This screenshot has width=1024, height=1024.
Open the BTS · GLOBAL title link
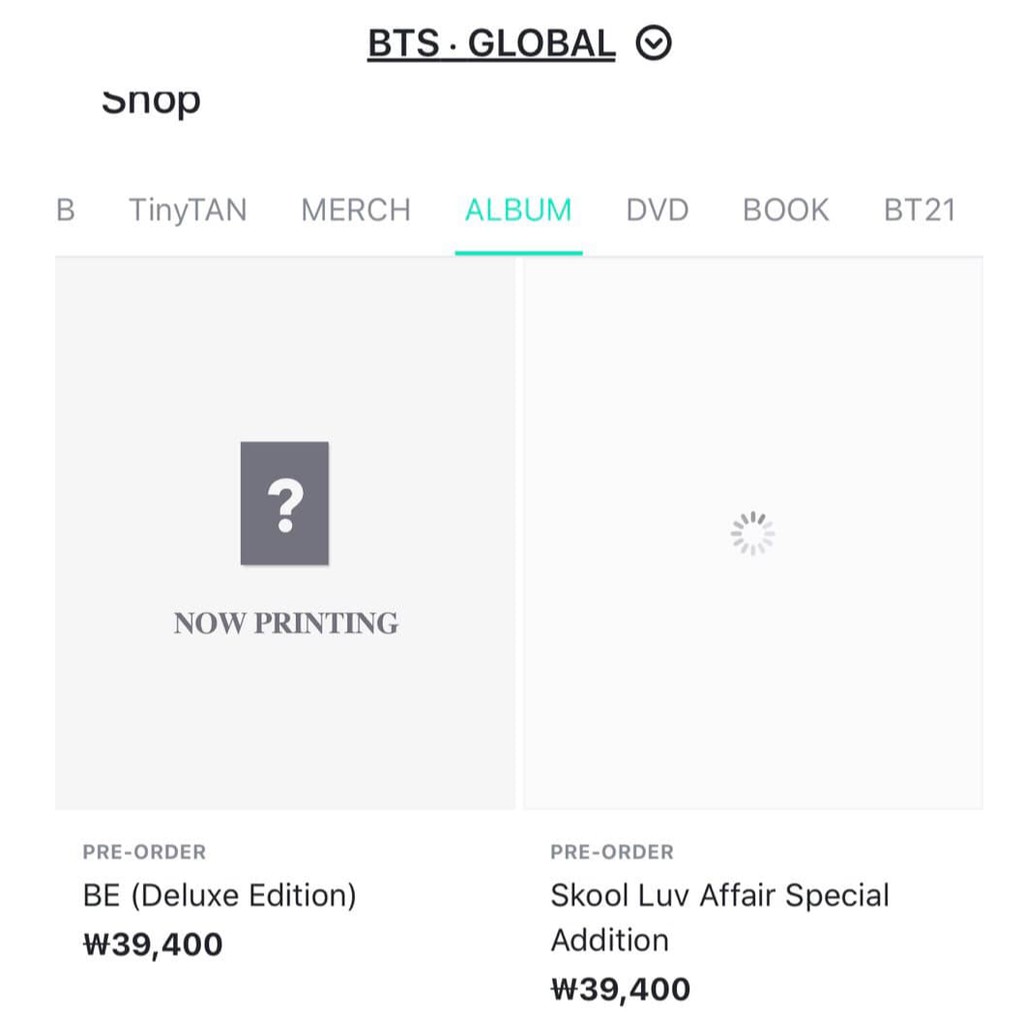491,44
